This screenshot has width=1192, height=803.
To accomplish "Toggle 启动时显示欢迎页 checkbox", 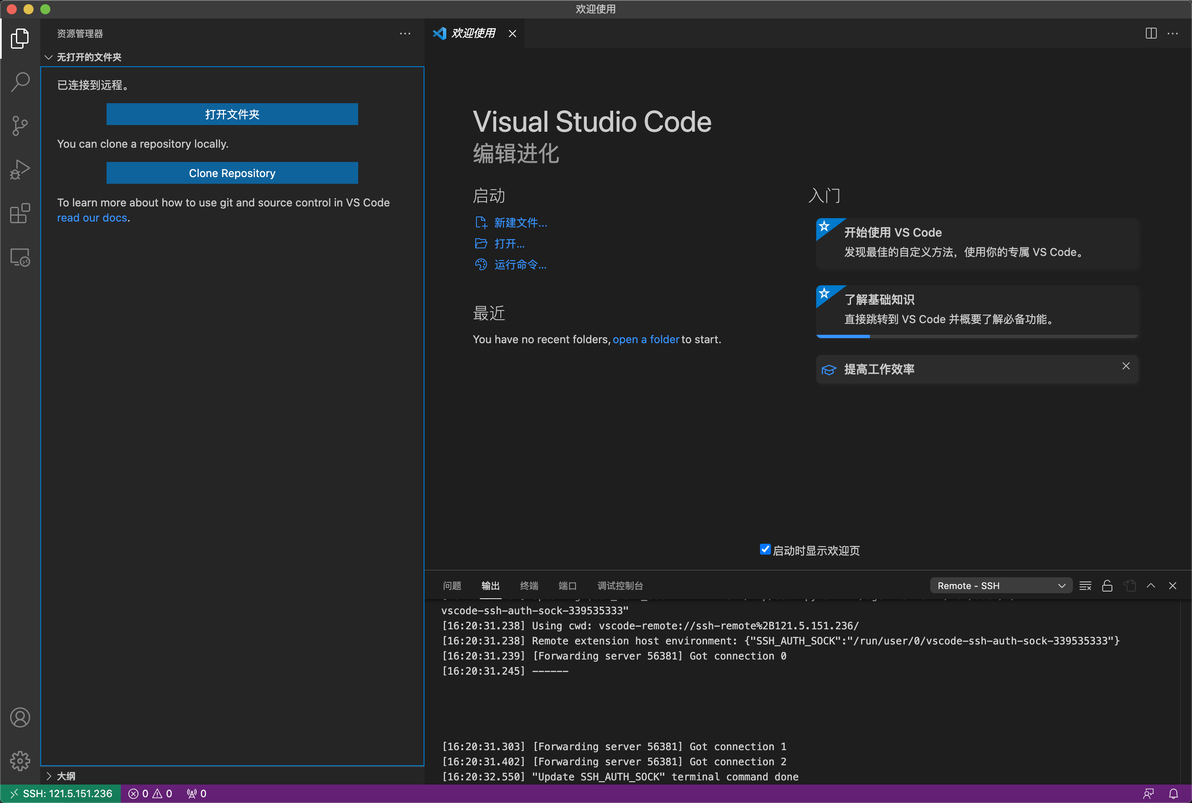I will (x=765, y=550).
